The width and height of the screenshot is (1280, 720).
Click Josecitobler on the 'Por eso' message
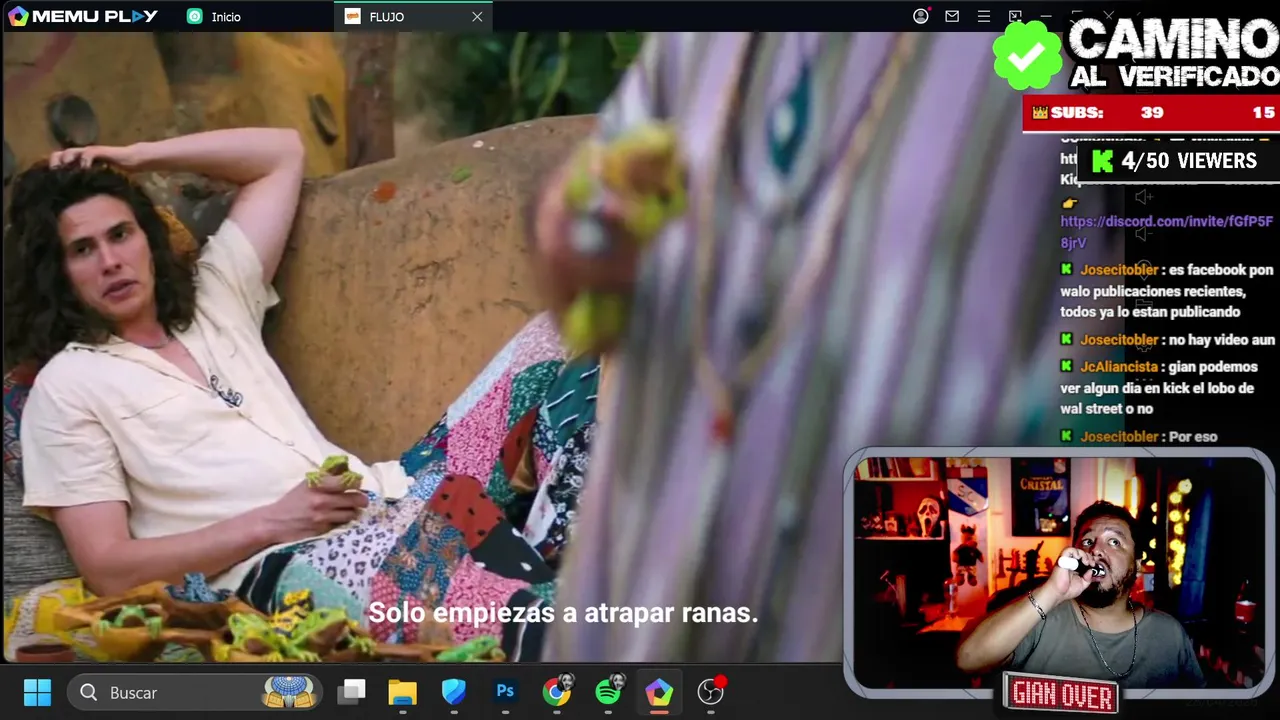tap(1119, 437)
